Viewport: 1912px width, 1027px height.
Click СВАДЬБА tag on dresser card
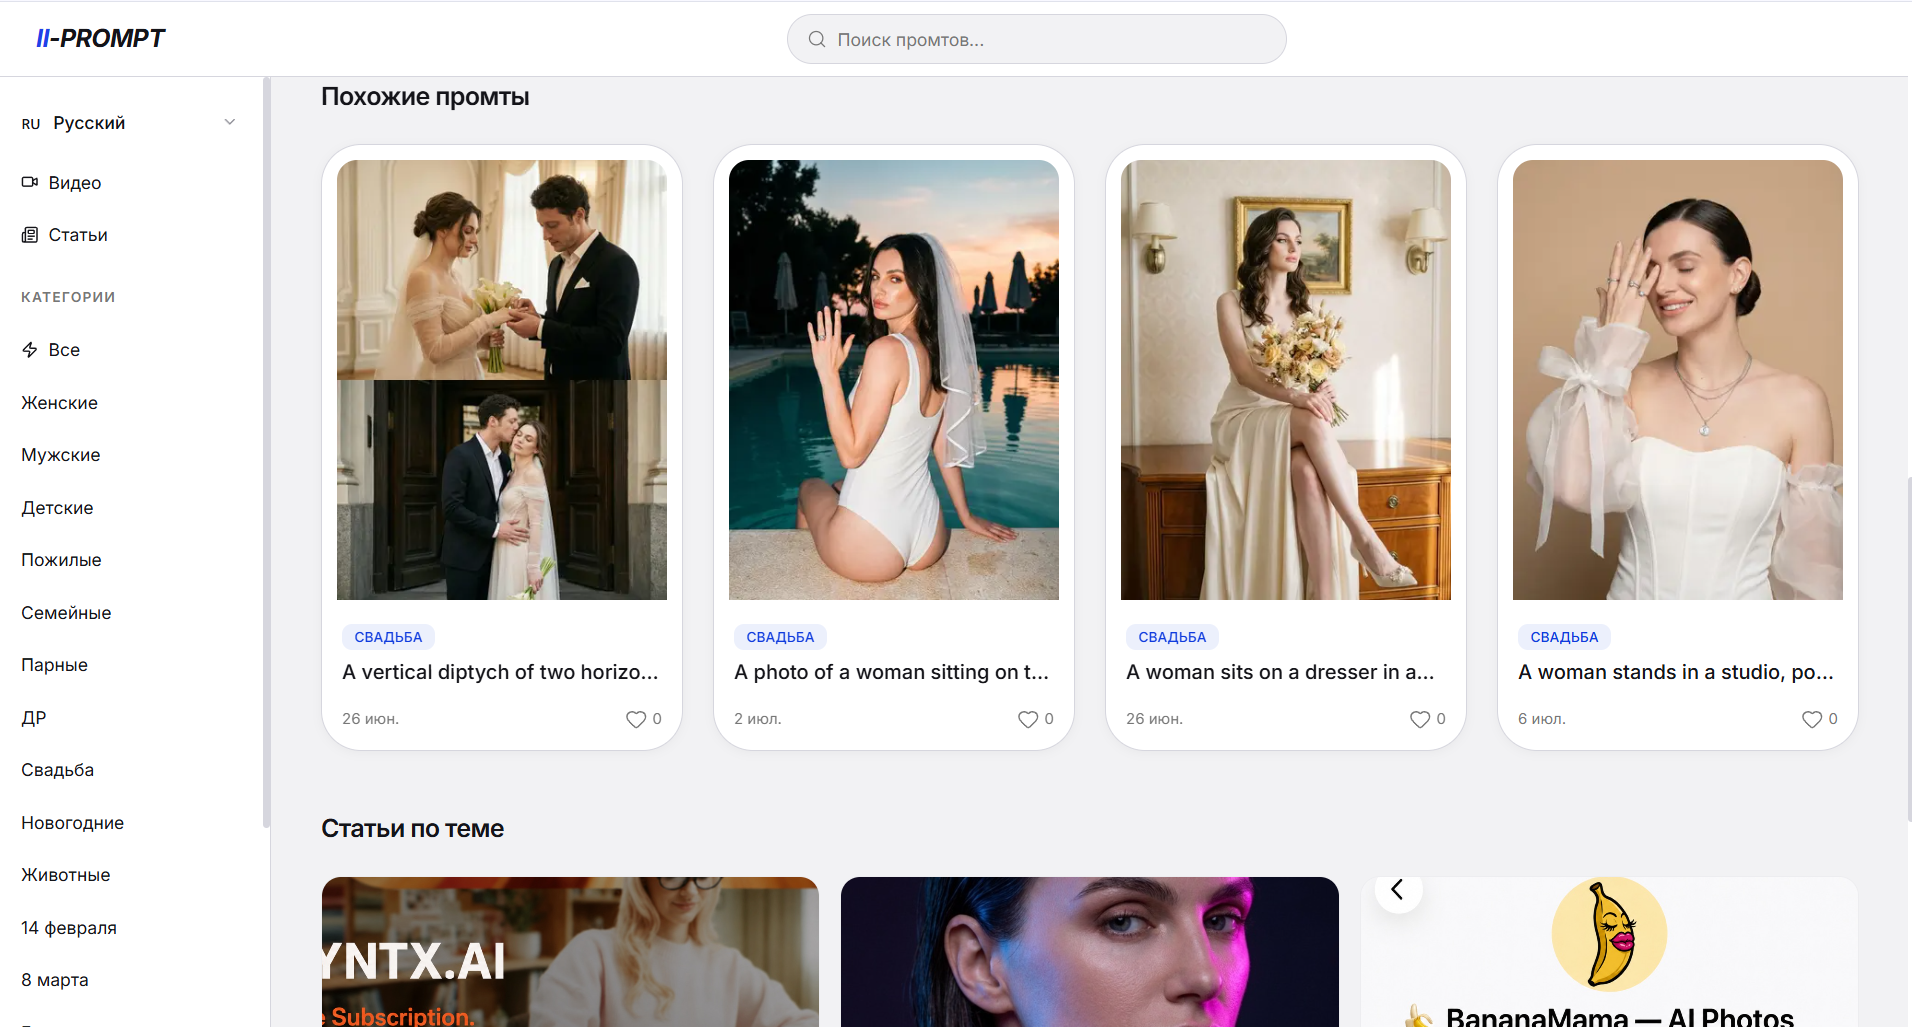pyautogui.click(x=1172, y=637)
